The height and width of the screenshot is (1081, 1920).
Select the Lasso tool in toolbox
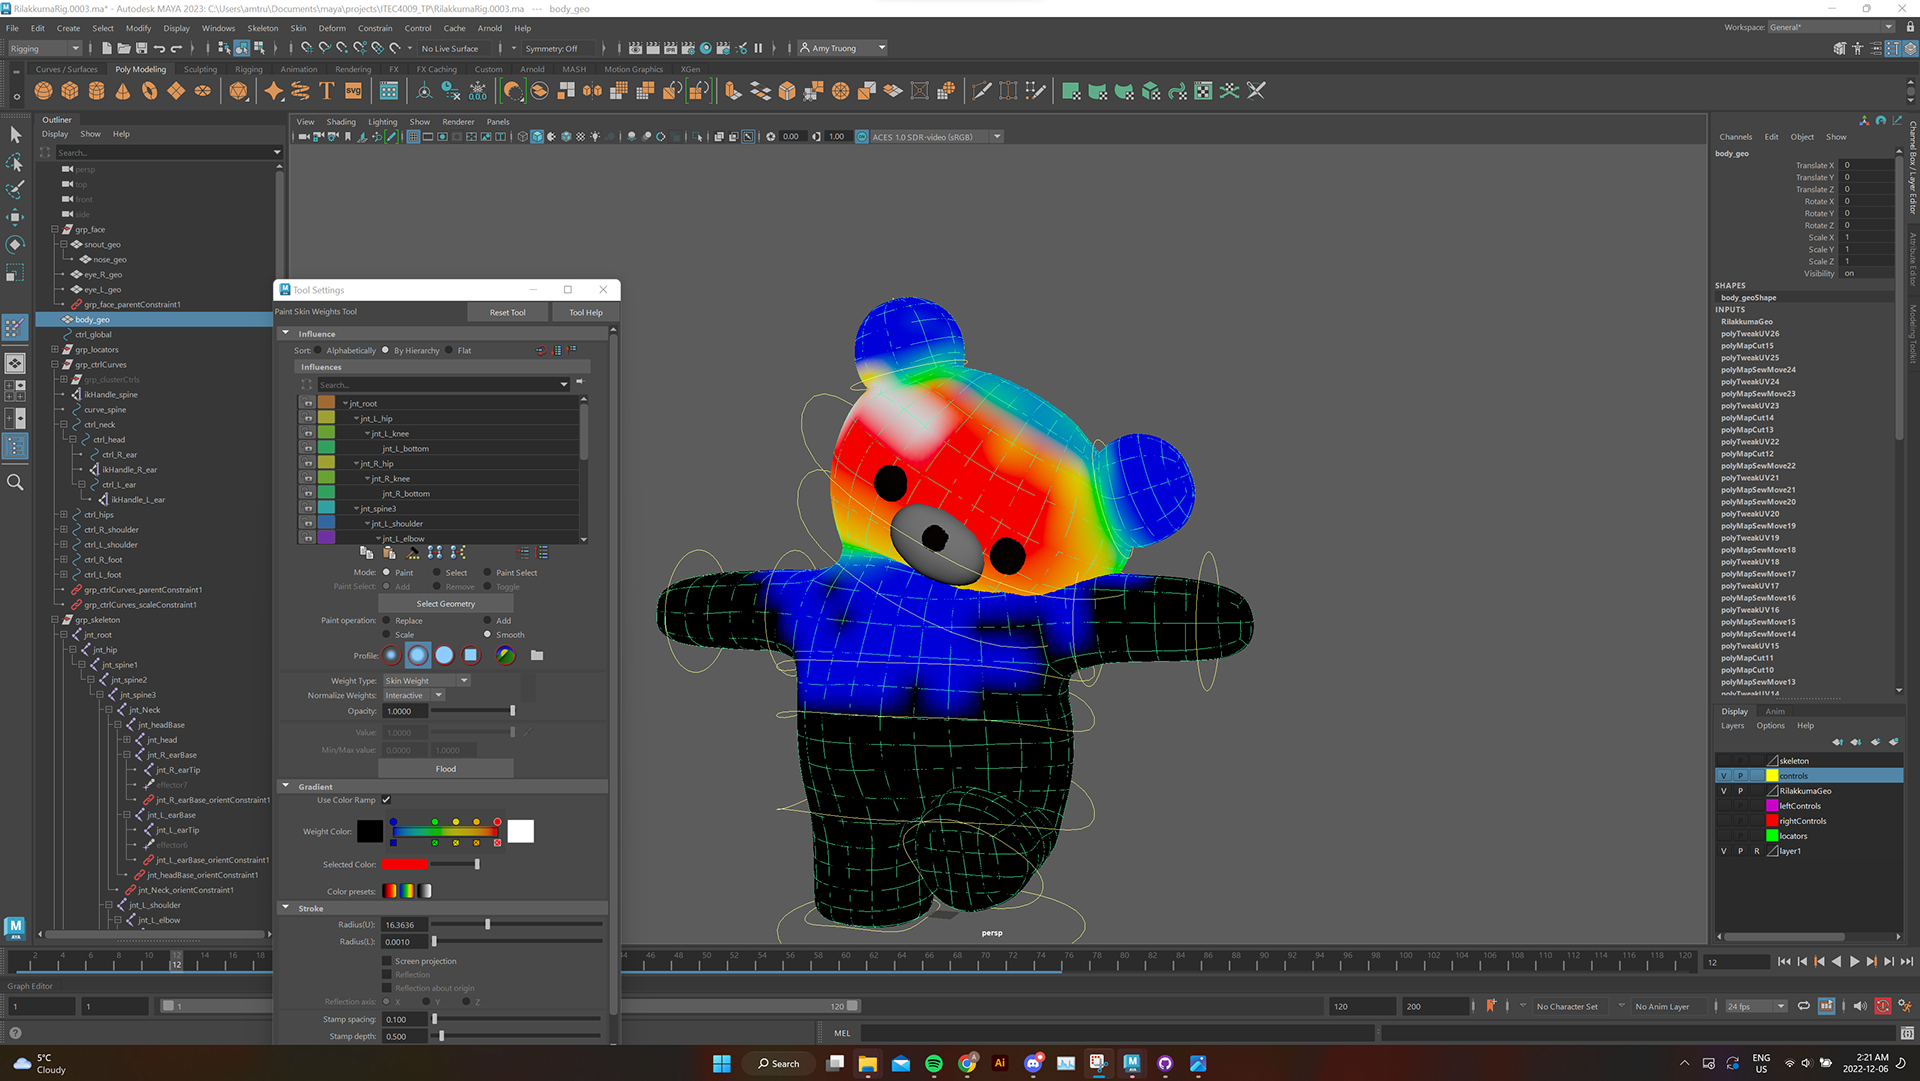[15, 162]
